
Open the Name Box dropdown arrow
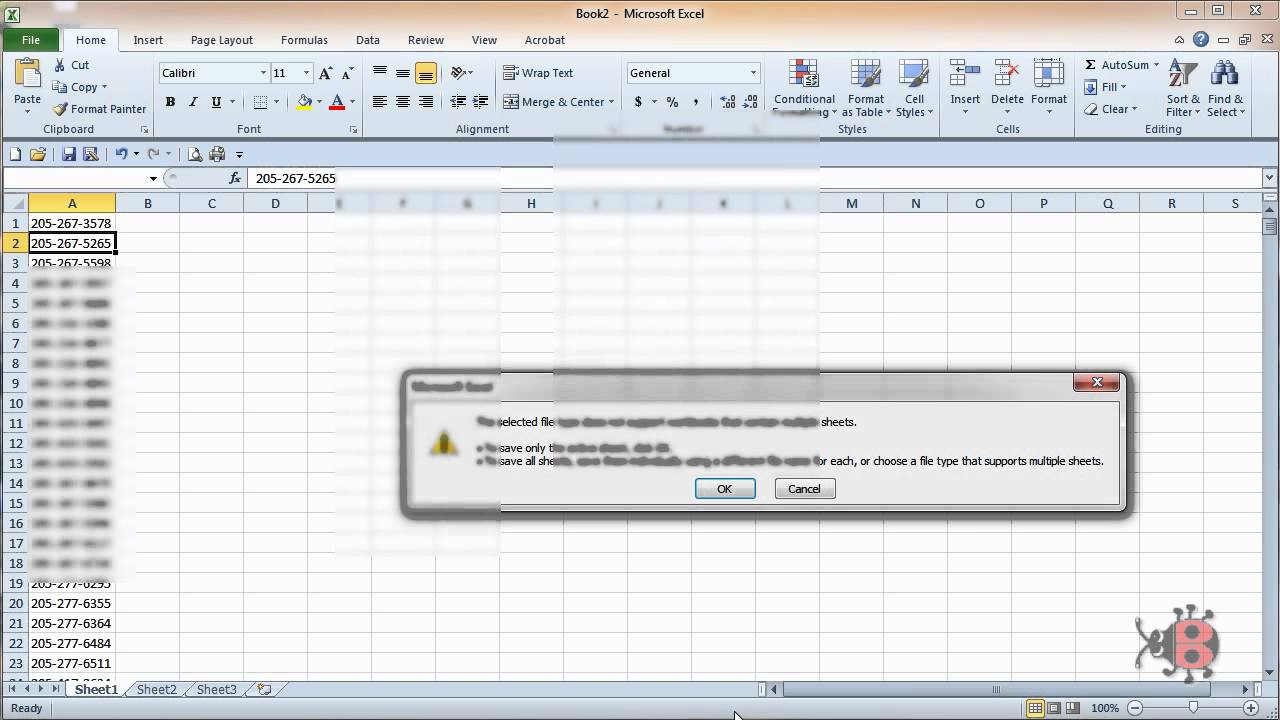click(x=153, y=179)
